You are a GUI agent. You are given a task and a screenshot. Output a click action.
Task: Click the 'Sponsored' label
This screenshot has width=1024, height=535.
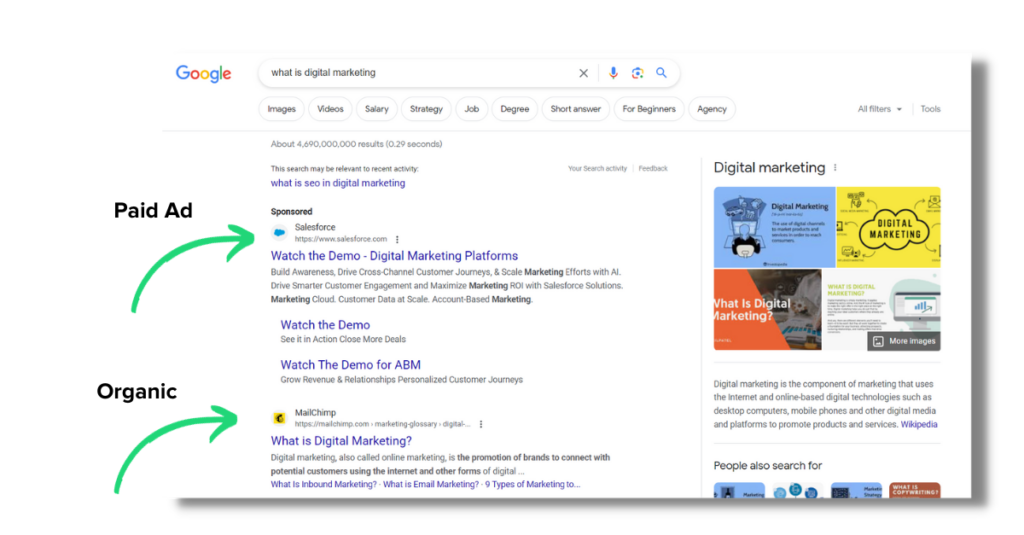coord(291,212)
